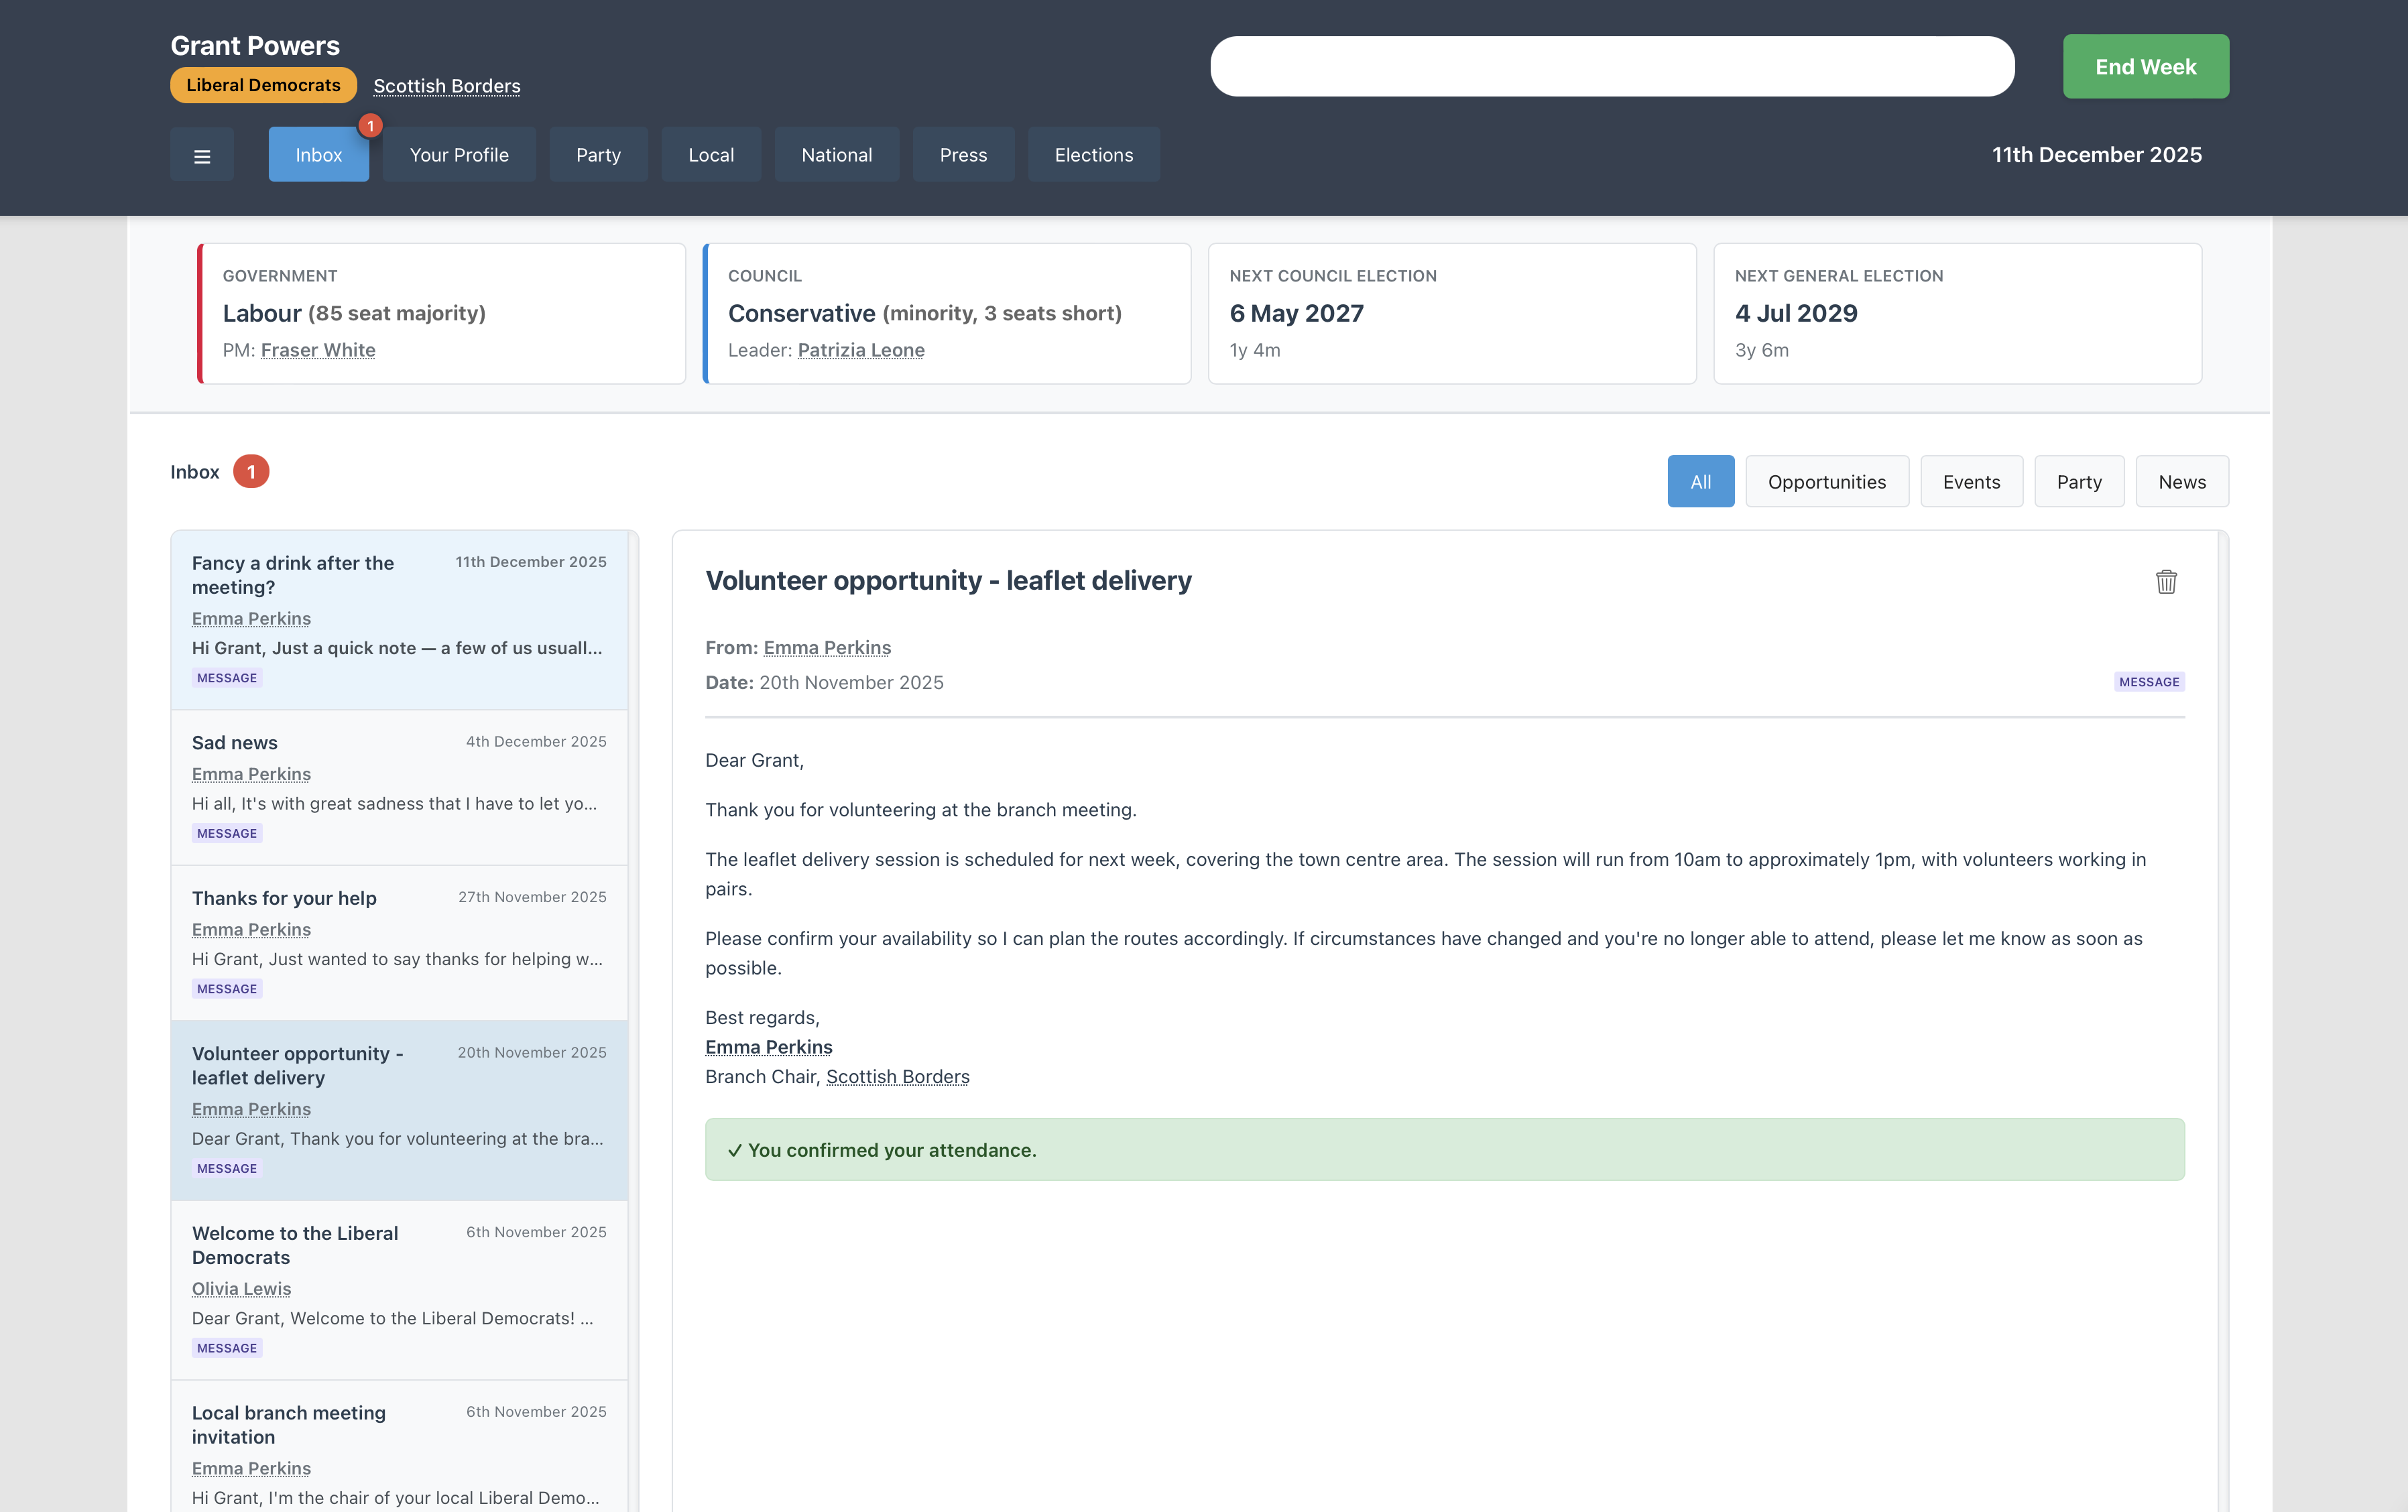Open Scottish Borders link in header
Screen dimensions: 2408x1512
point(447,86)
